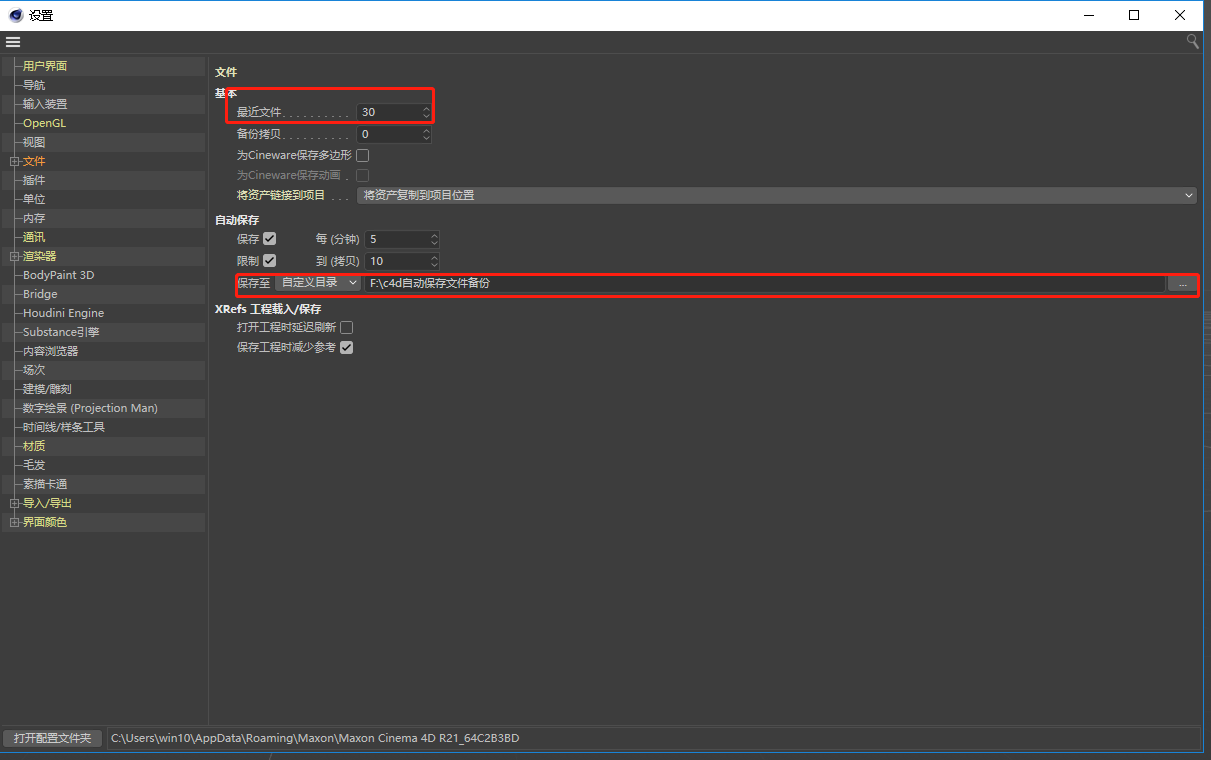1211x760 pixels.
Task: Open 输入装置 settings
Action: 45,104
